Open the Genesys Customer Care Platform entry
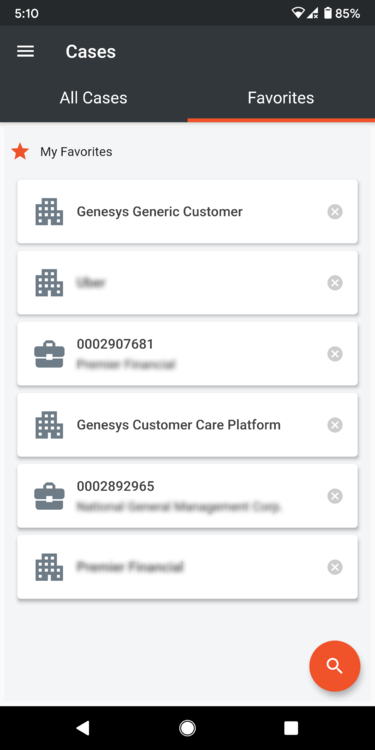Screen dimensions: 375x750 point(188,425)
